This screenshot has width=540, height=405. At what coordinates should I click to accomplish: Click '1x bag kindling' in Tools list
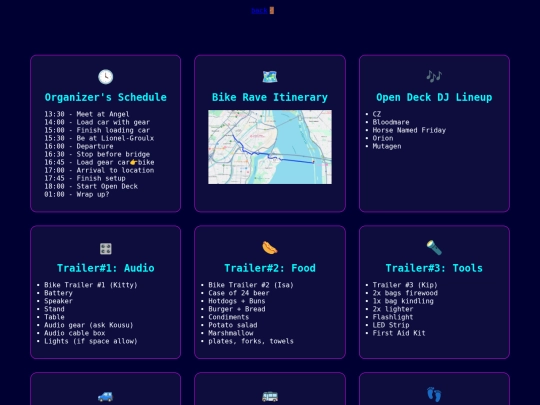[x=403, y=301]
